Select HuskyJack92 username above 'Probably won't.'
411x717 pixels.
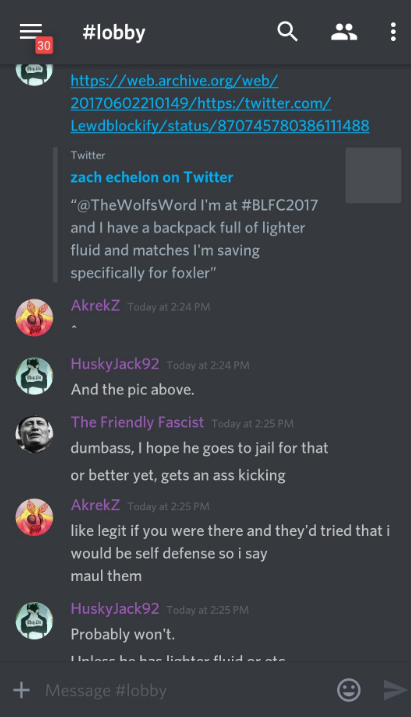coord(115,609)
